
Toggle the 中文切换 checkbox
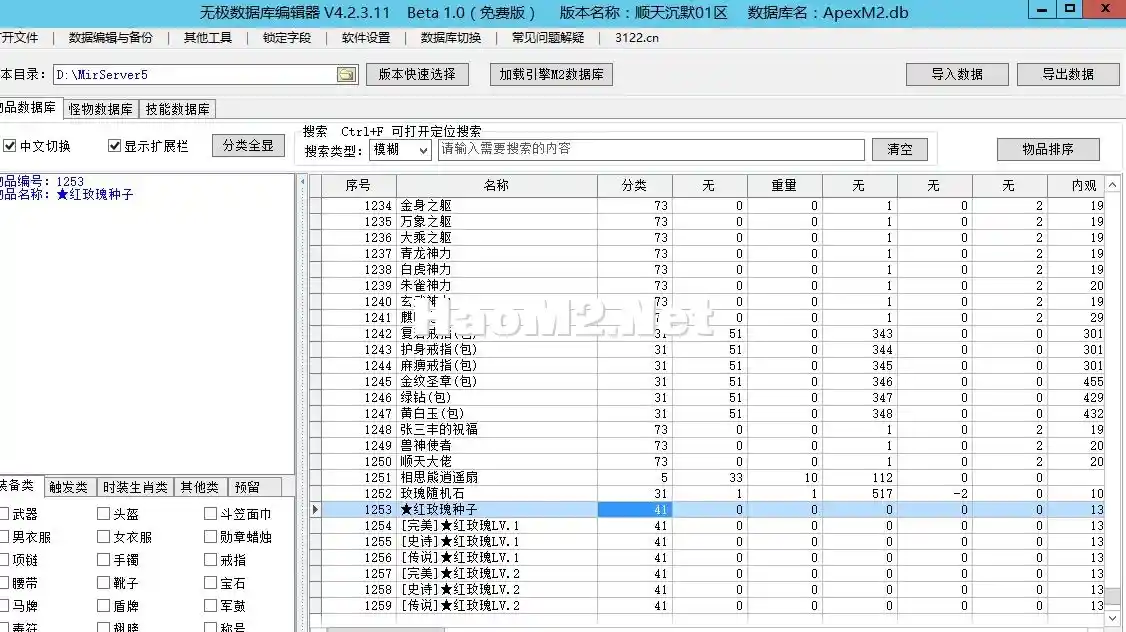tap(9, 146)
